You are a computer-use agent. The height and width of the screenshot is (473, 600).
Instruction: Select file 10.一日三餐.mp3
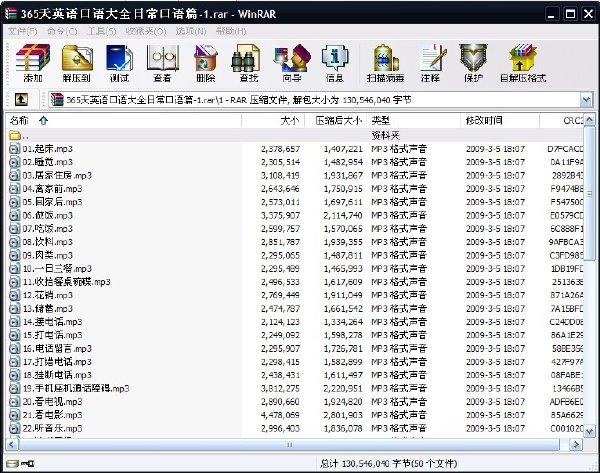pos(57,269)
